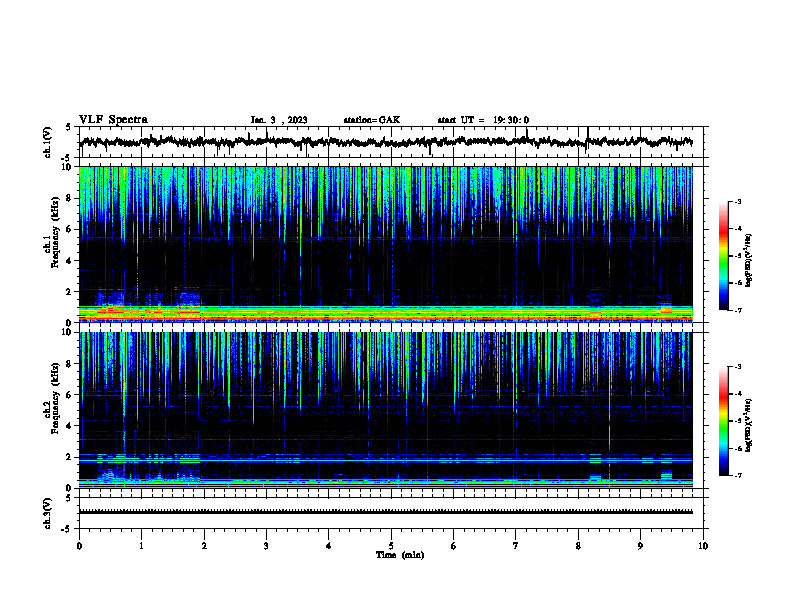Select the 5 minute tick on time axis
This screenshot has width=792, height=612.
(x=391, y=546)
